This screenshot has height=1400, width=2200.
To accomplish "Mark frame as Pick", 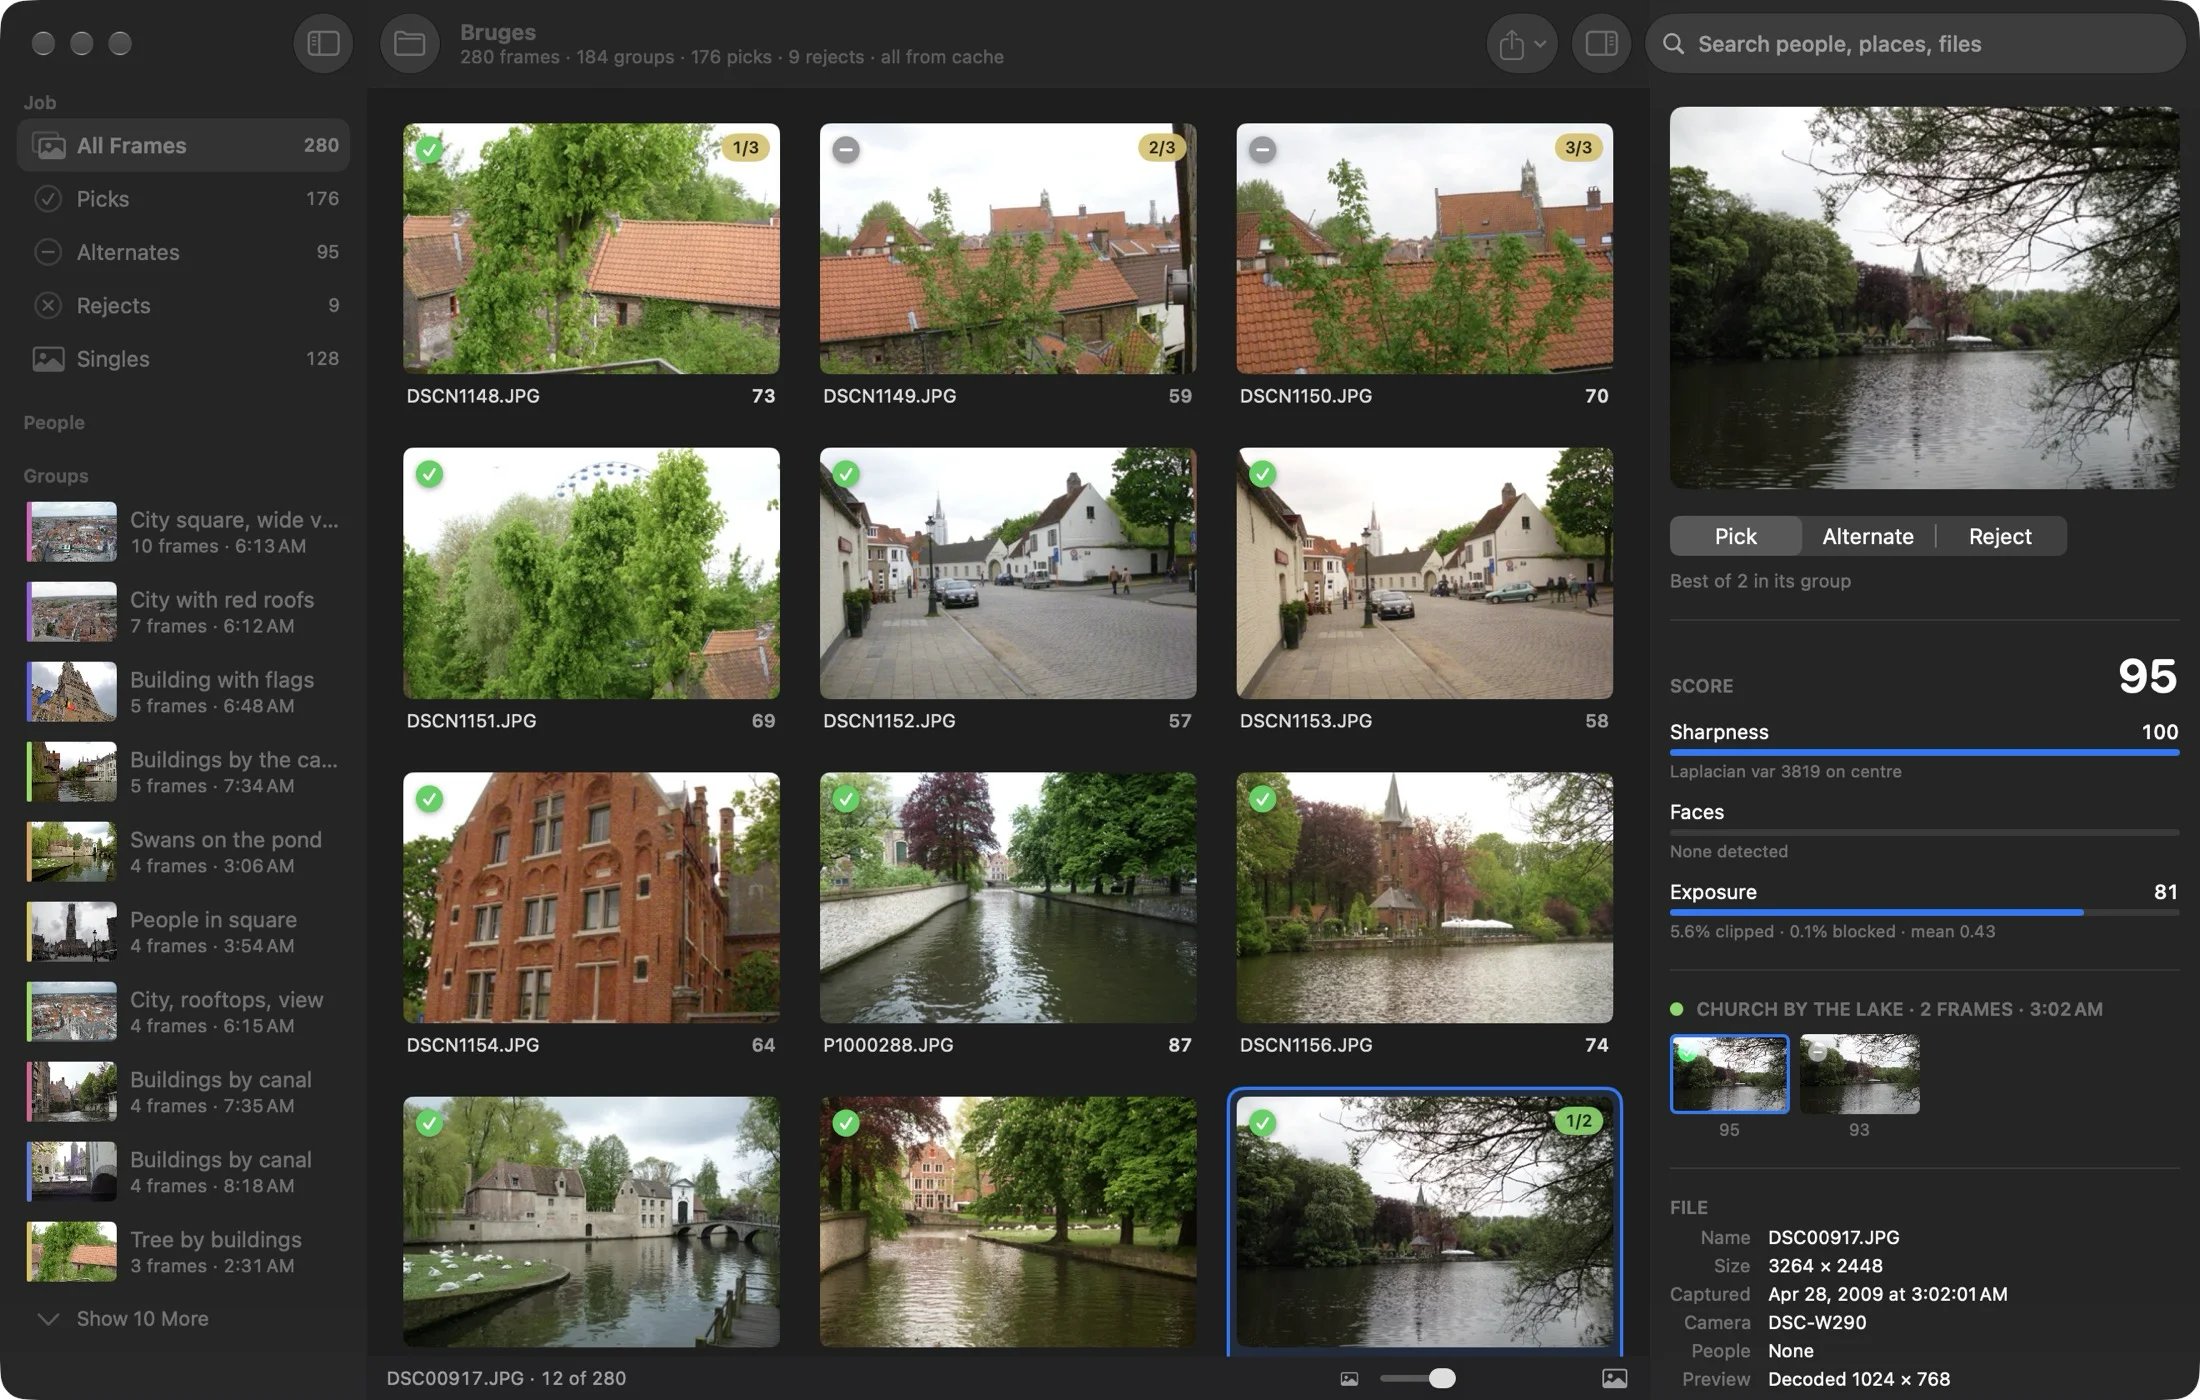I will click(1735, 536).
